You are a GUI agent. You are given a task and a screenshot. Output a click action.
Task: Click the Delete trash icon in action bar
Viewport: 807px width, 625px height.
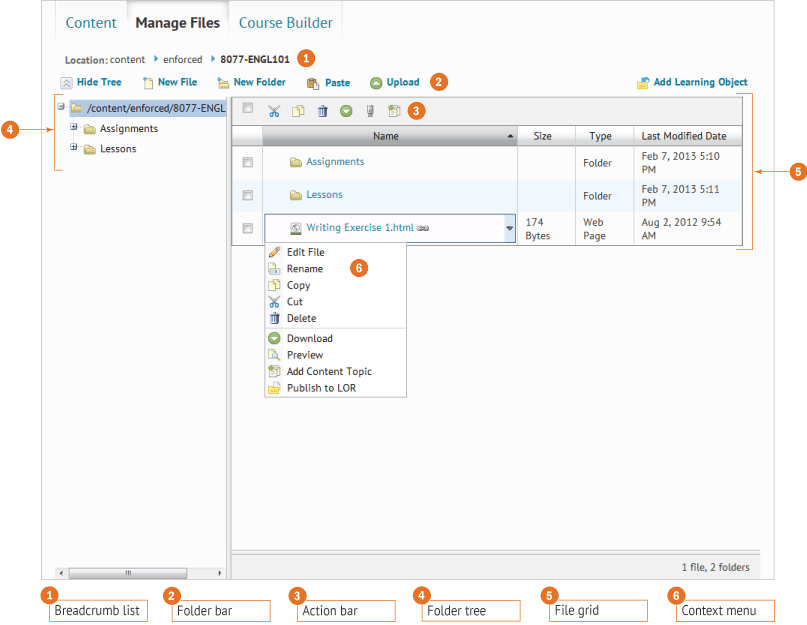(x=323, y=111)
